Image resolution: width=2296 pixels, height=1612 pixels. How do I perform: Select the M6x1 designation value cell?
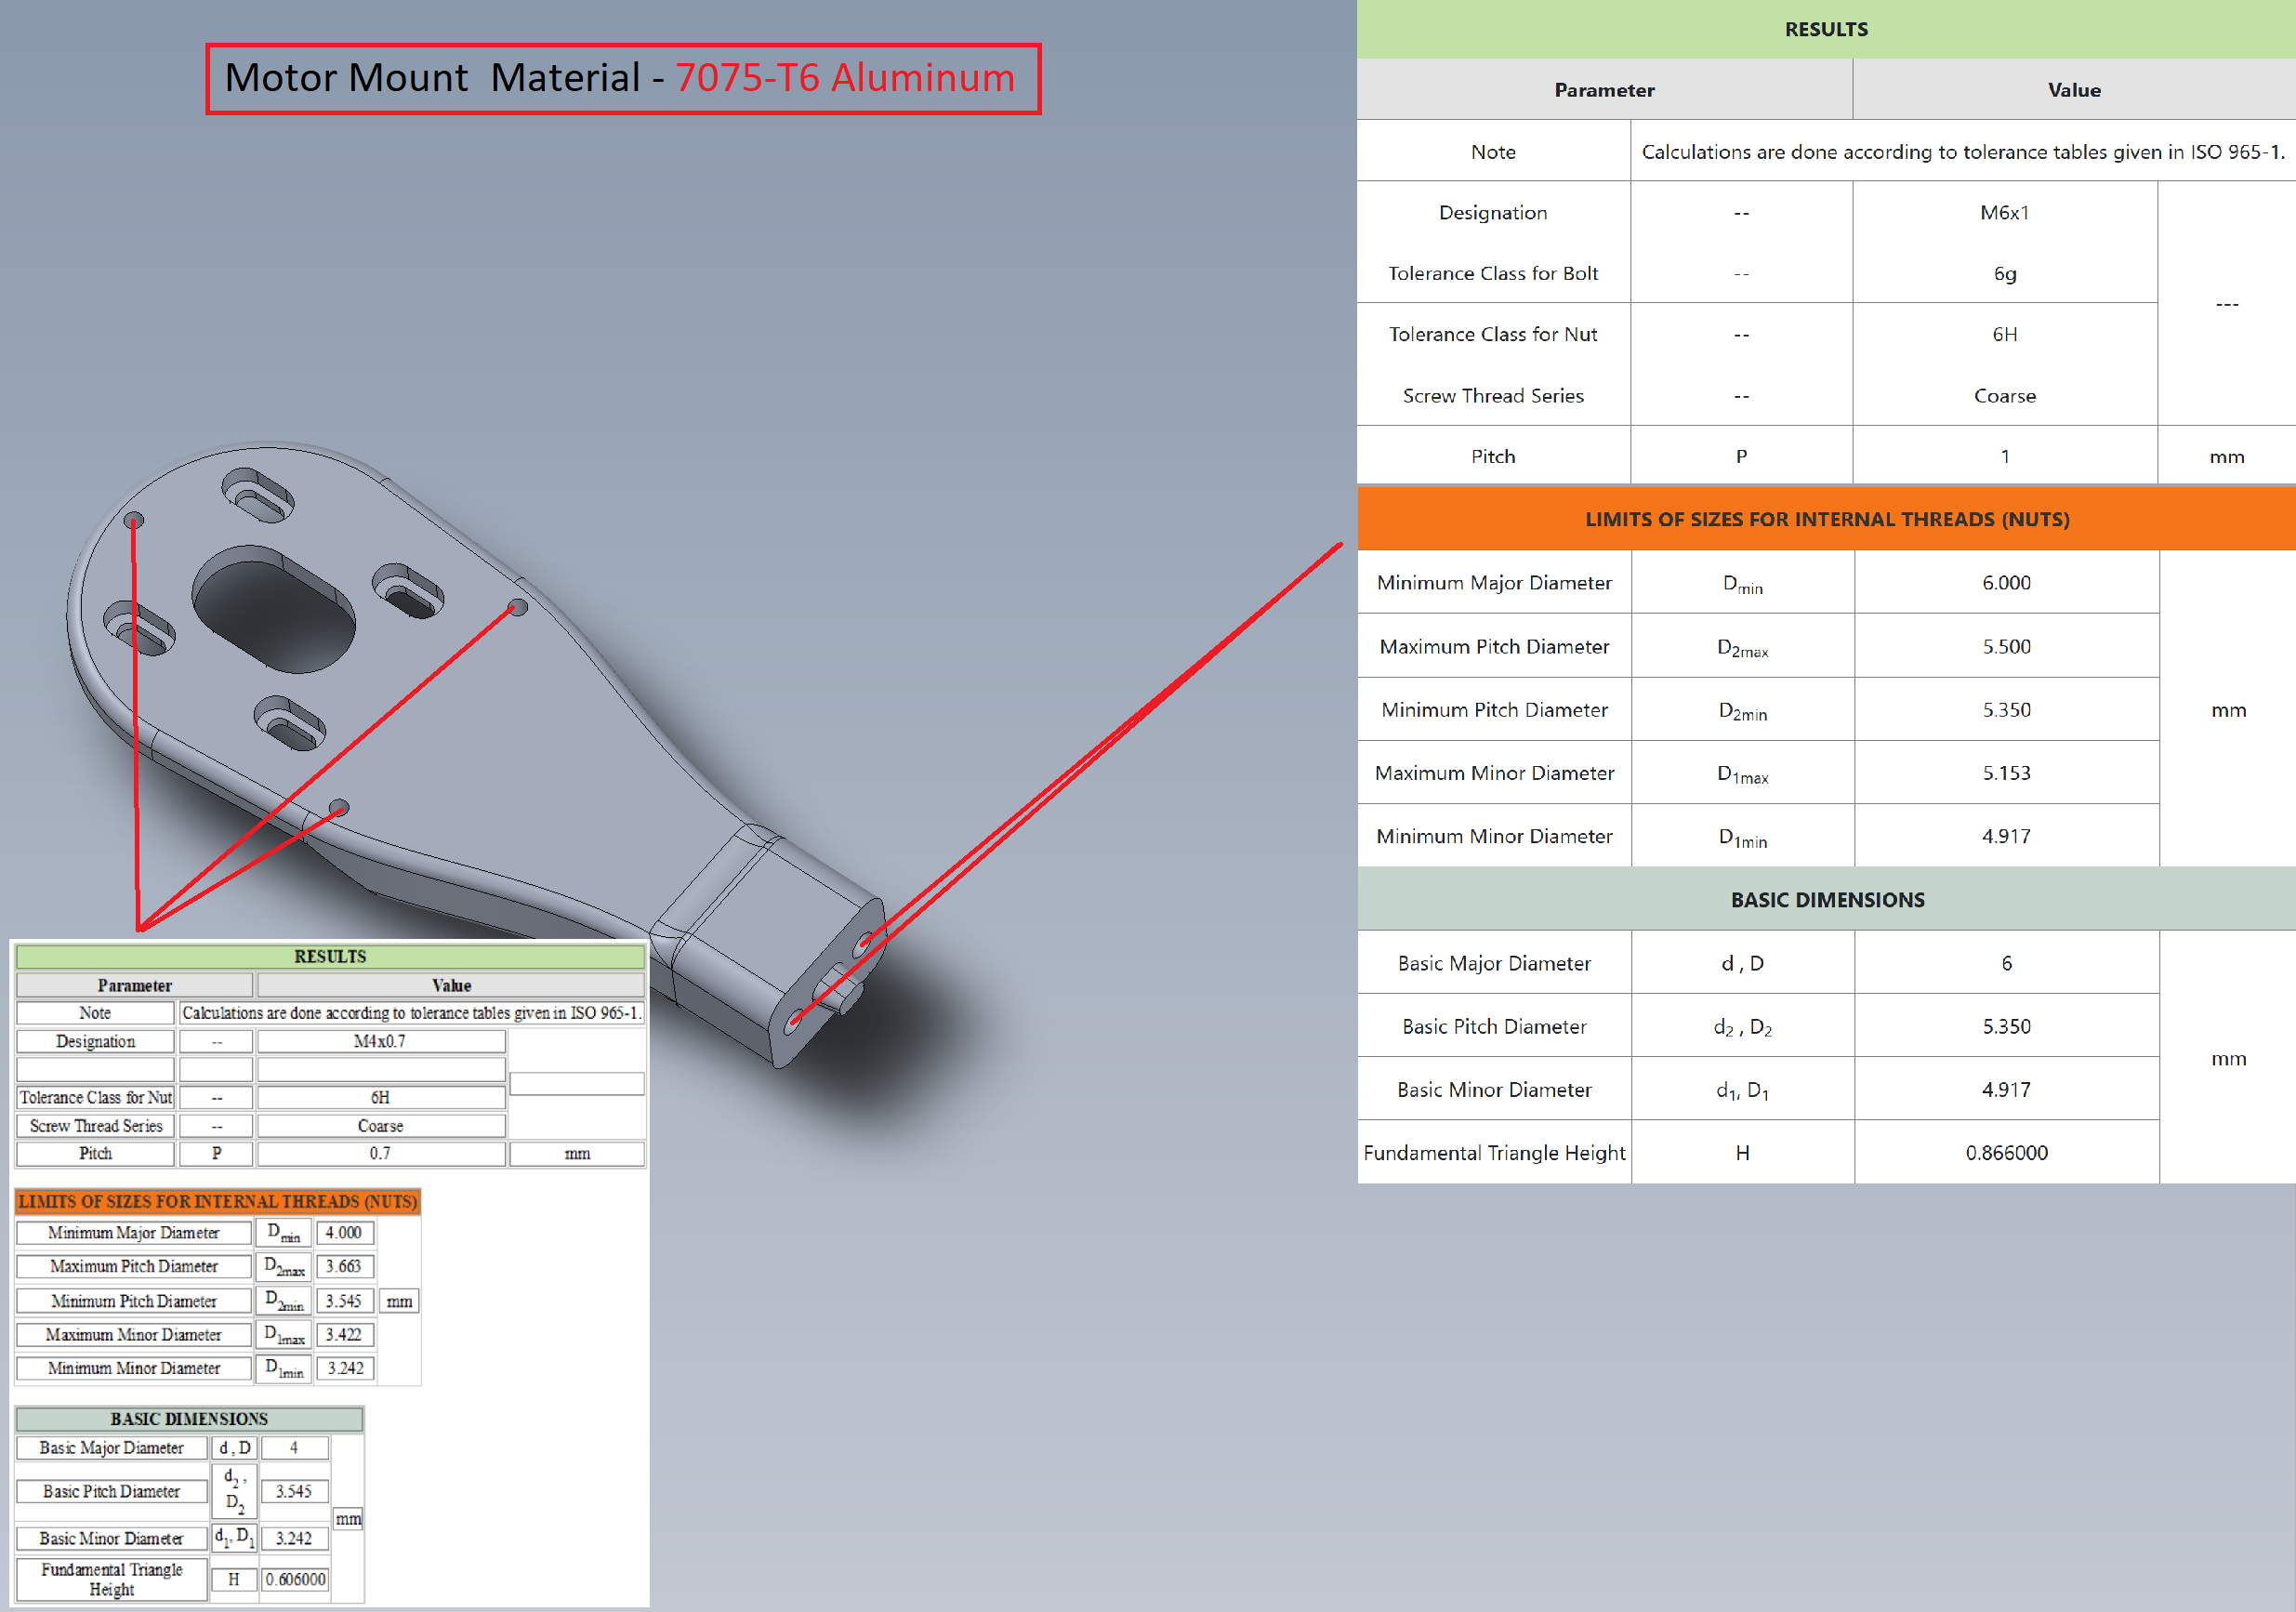pos(2004,212)
